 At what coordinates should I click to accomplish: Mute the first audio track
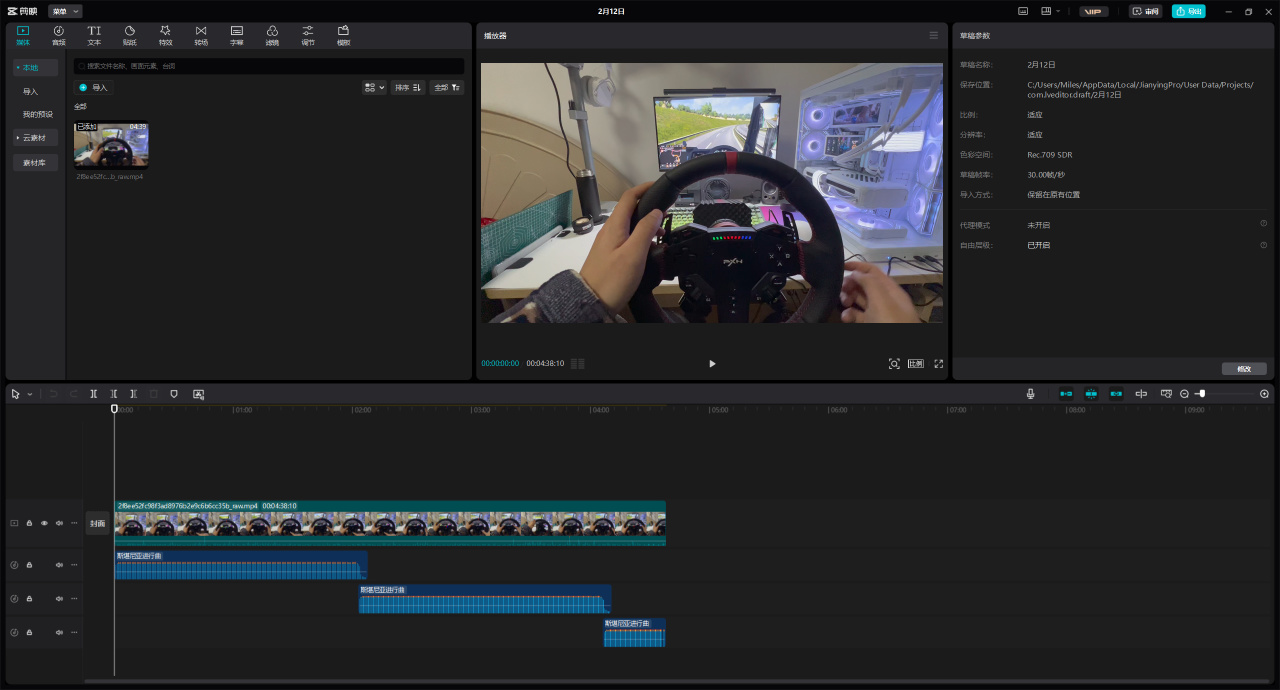pos(59,565)
